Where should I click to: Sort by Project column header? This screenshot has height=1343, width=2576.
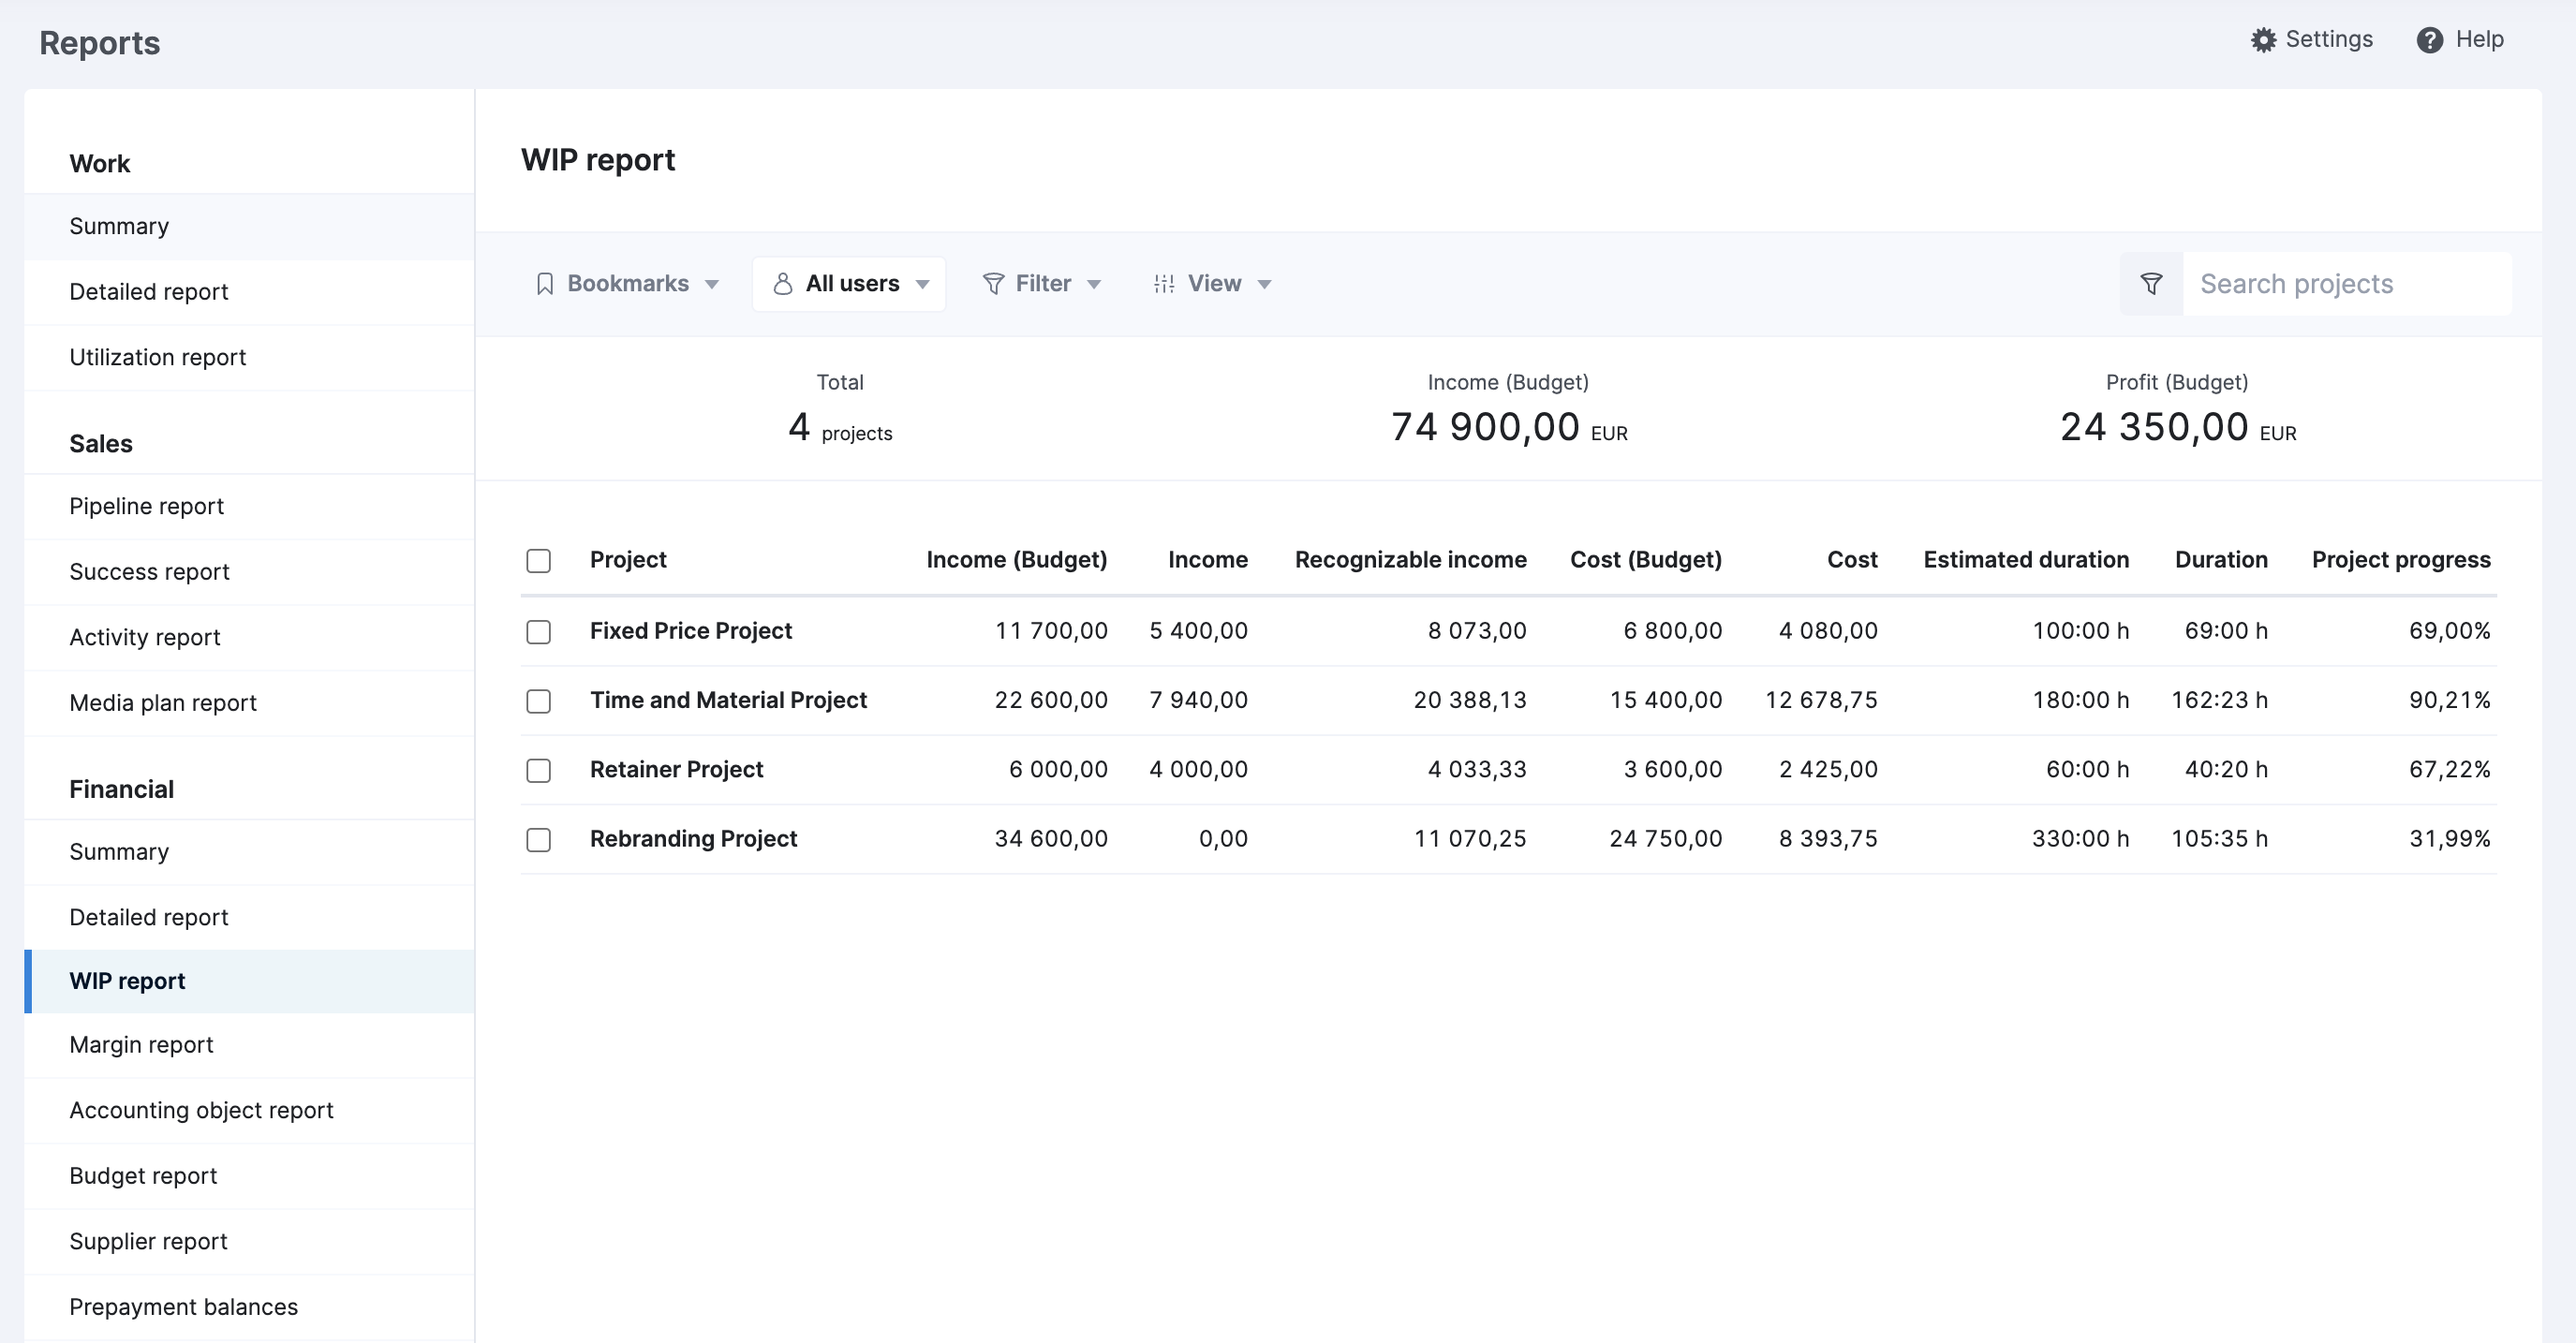point(628,560)
